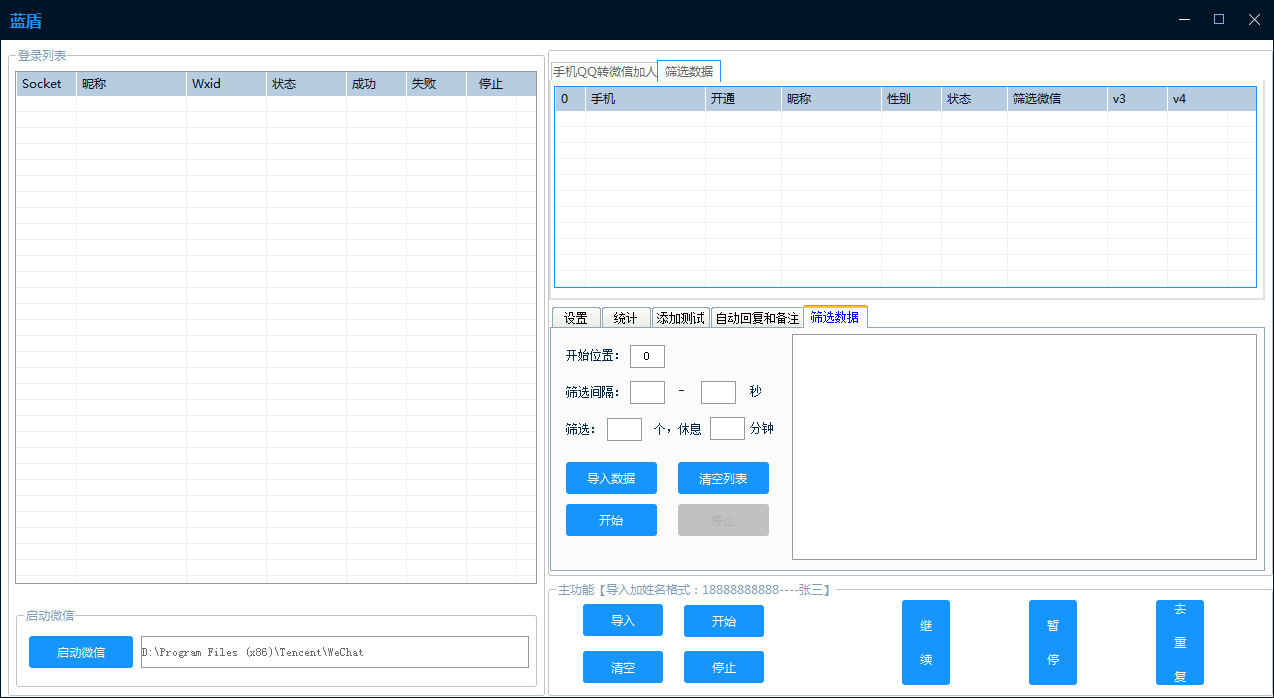Minimize the 蓝盾 window

1184,19
